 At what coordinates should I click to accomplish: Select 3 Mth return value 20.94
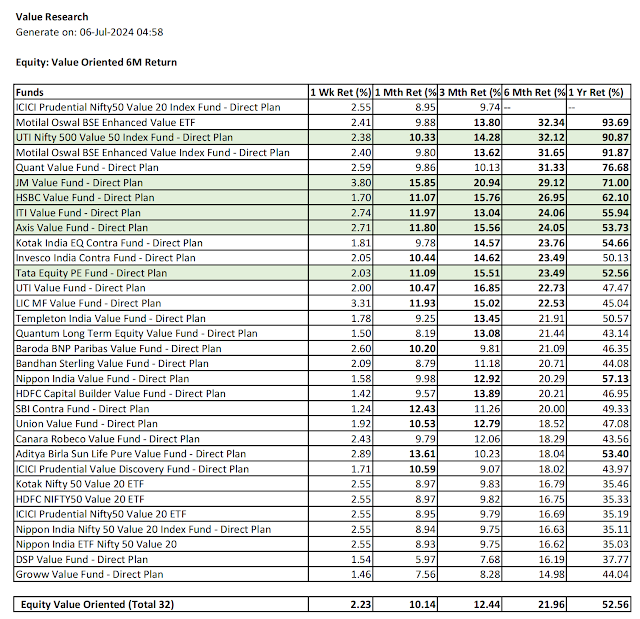pyautogui.click(x=487, y=183)
